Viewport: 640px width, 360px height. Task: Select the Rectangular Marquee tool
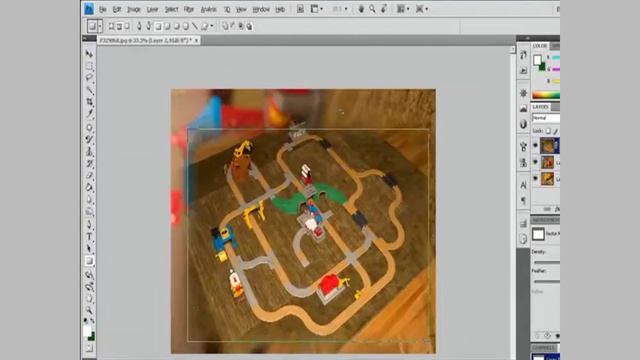pos(89,66)
